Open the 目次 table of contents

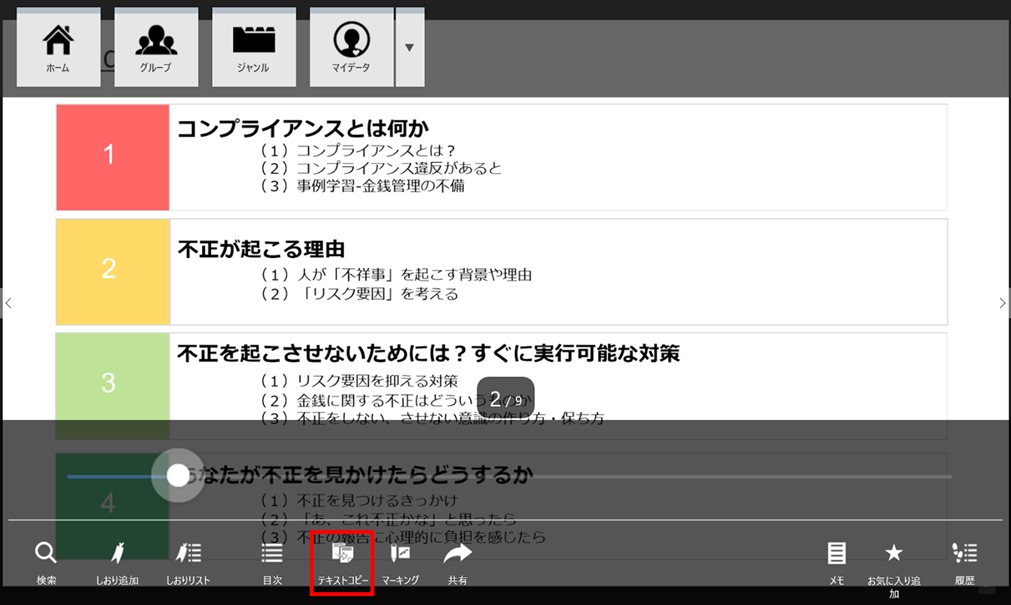coord(272,563)
